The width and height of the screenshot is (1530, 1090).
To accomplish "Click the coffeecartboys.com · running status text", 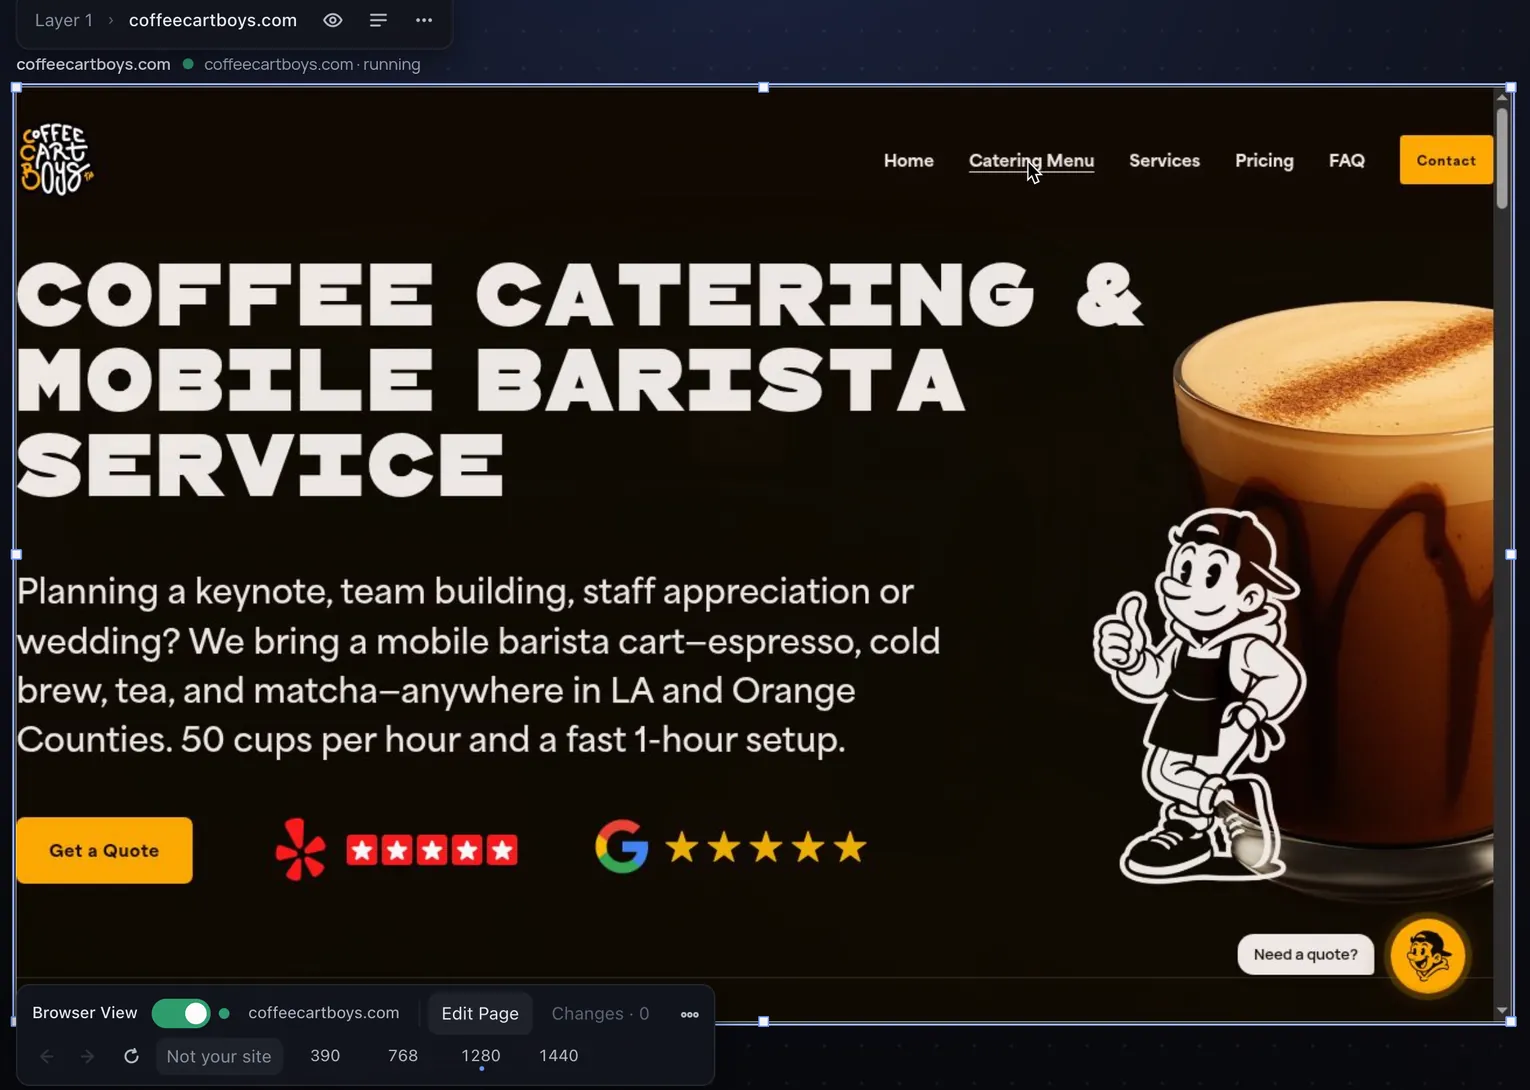I will [312, 64].
